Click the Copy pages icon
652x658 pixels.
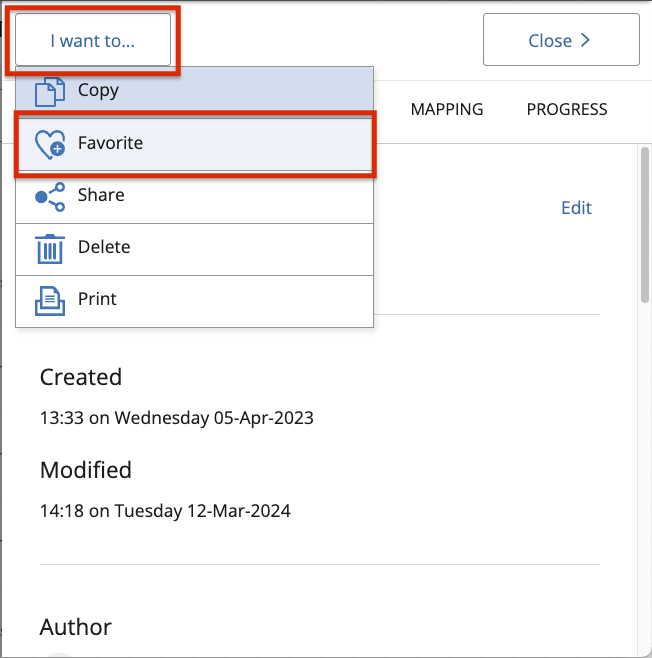tap(50, 91)
